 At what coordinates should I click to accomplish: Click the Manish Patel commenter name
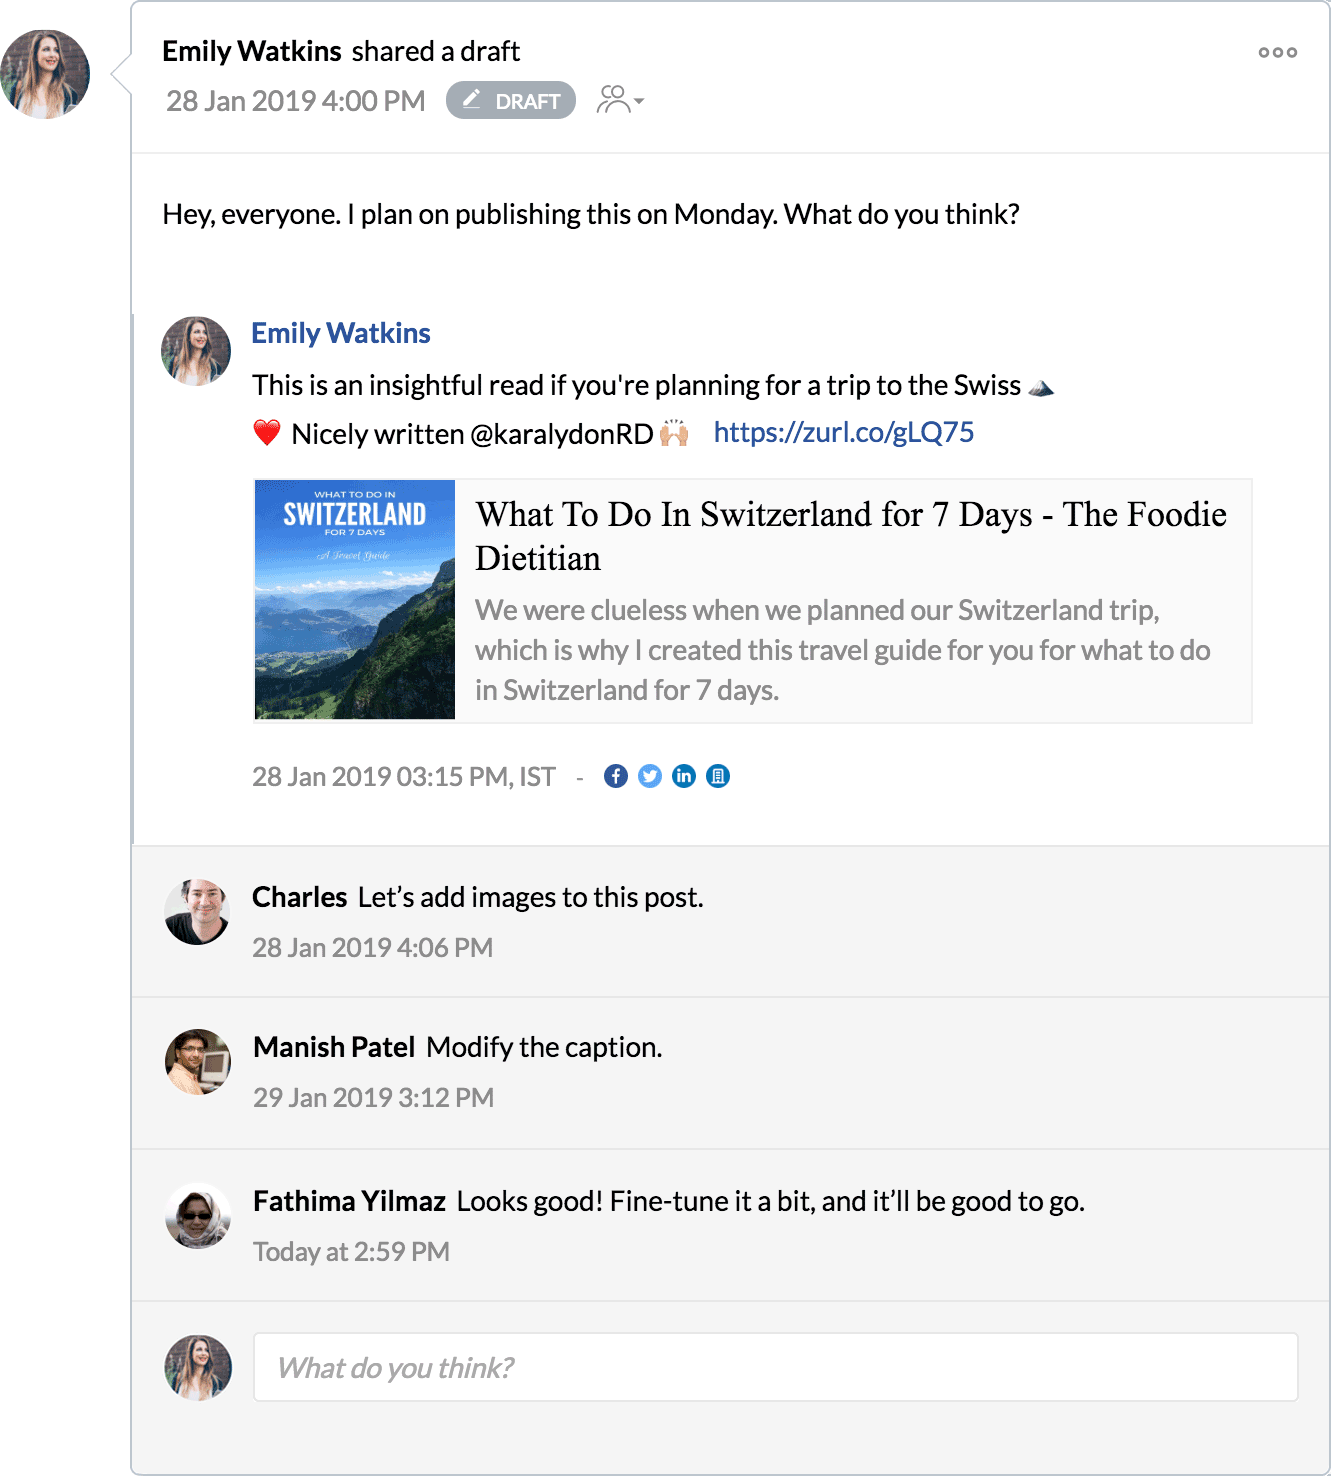pos(334,1047)
